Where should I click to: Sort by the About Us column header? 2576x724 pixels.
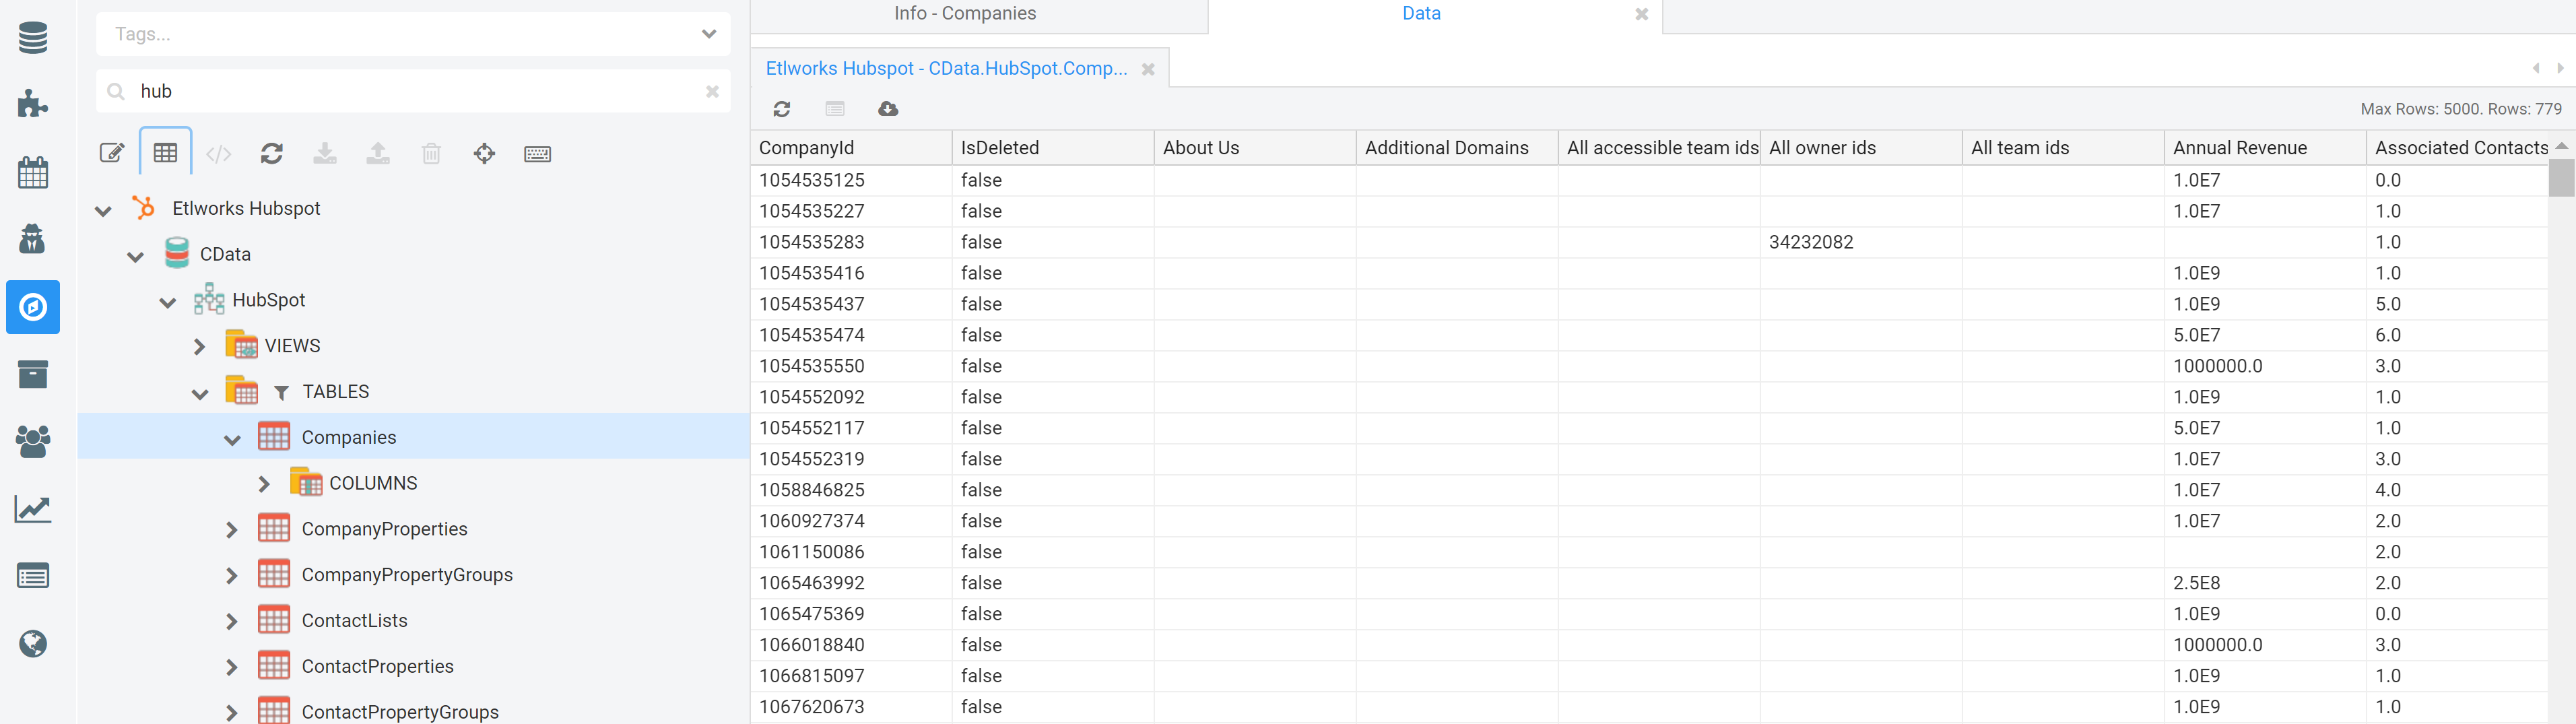pos(1255,148)
